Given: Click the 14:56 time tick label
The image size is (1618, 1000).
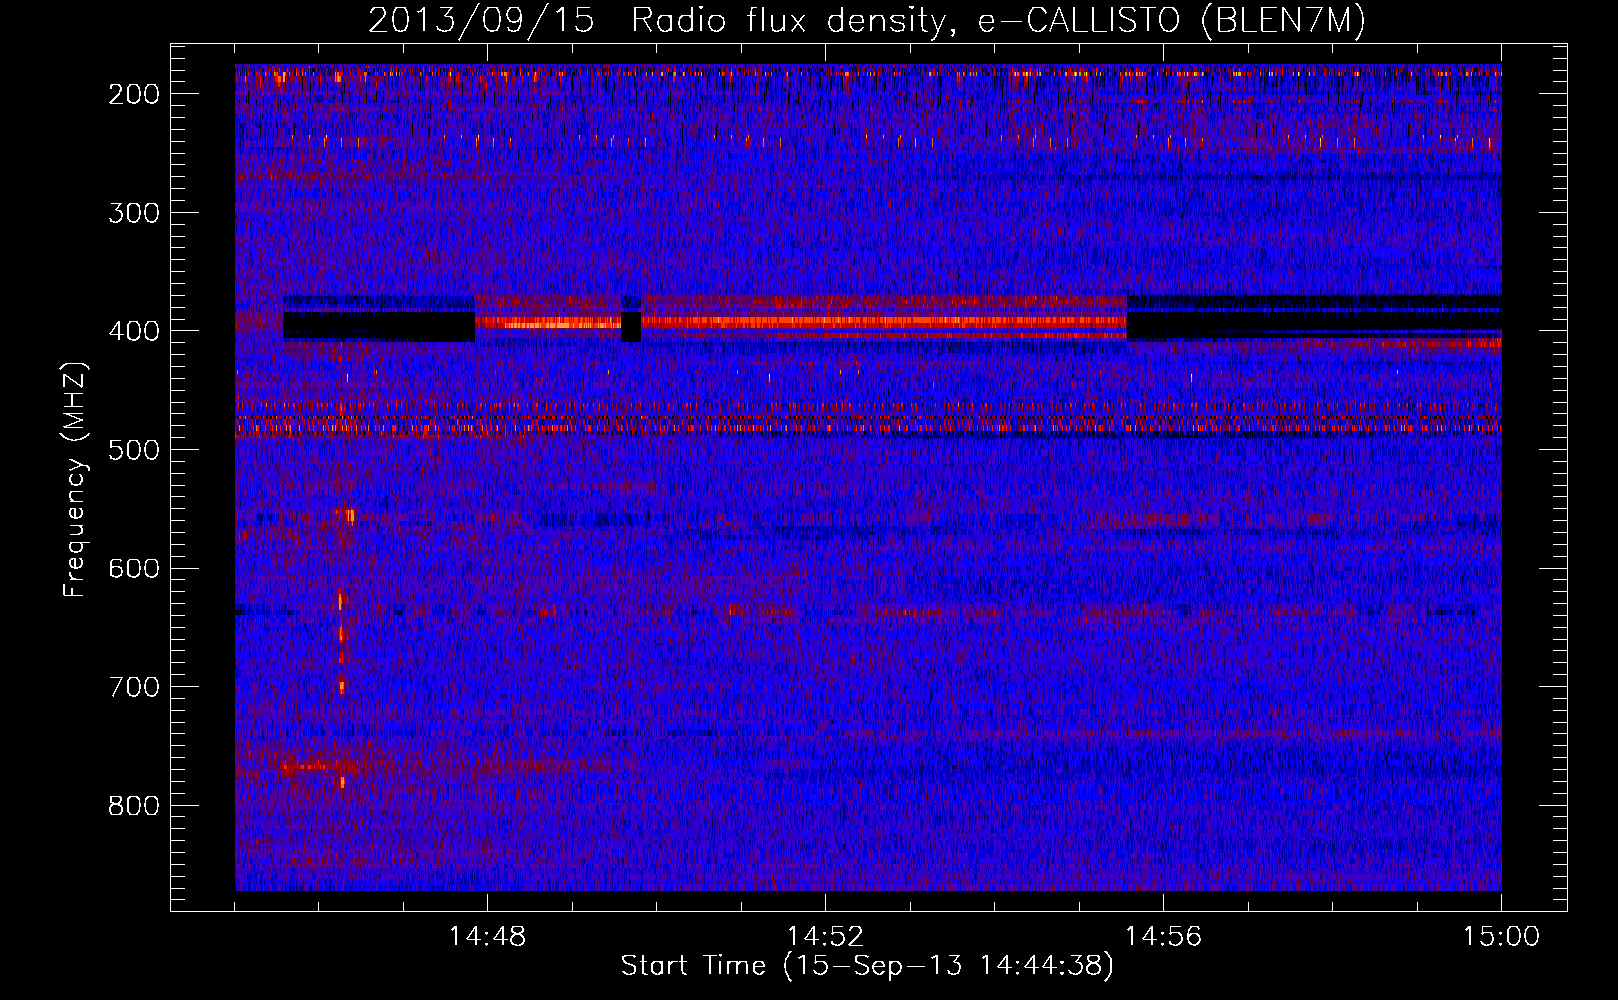Looking at the screenshot, I should 1163,937.
